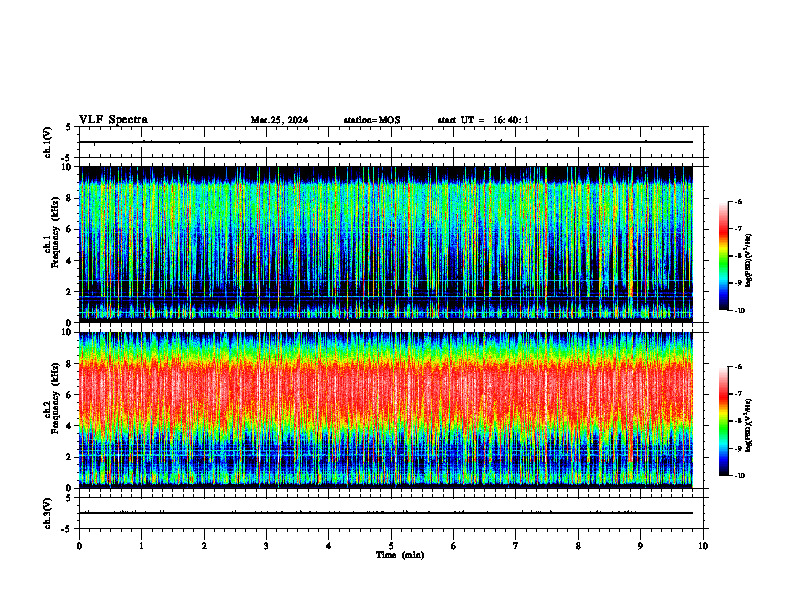Click inside the ch.1 spectrogram panel
Image resolution: width=792 pixels, height=612 pixels.
coord(386,244)
